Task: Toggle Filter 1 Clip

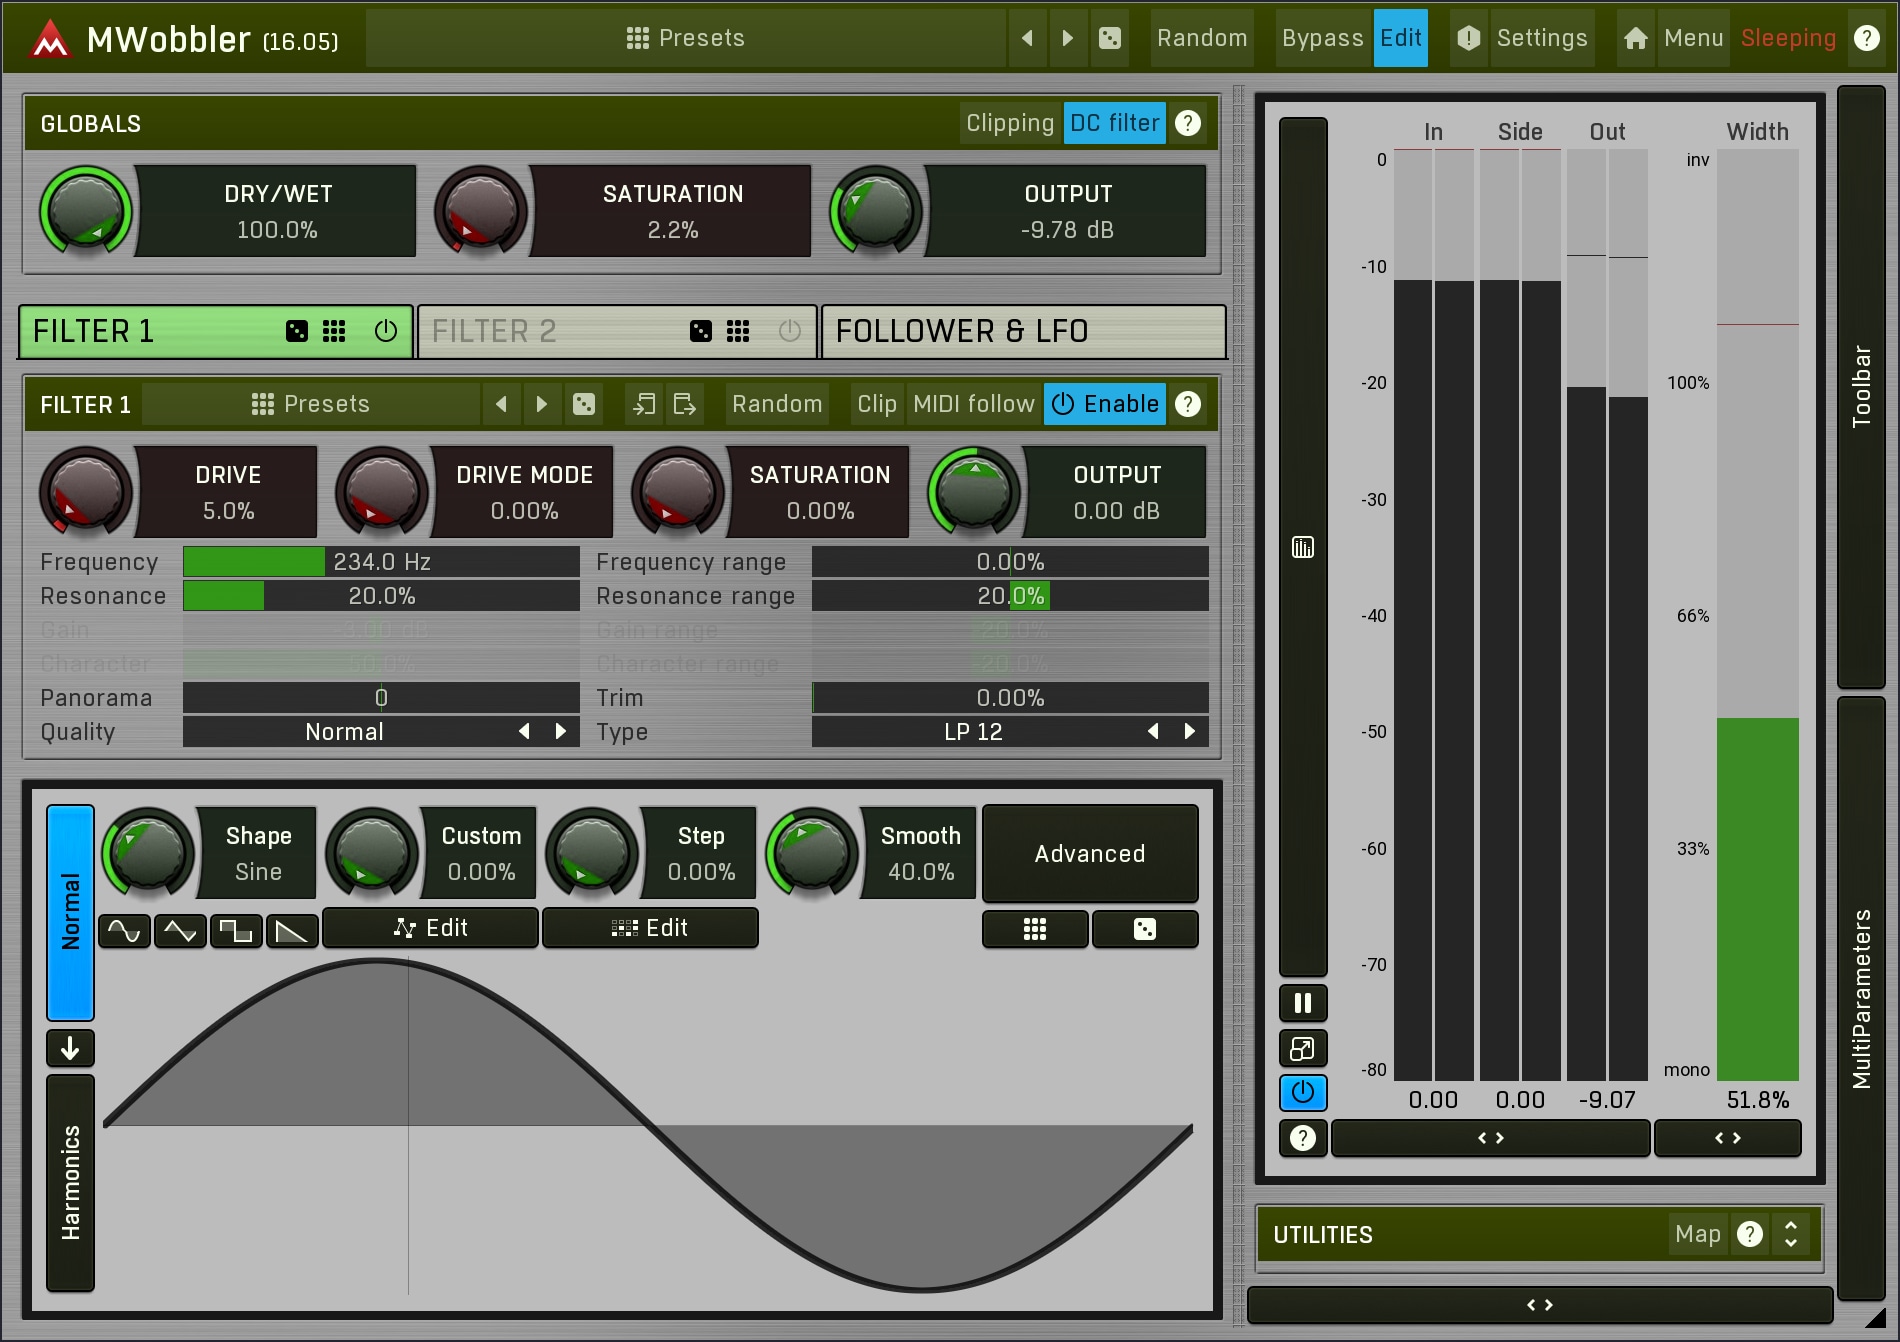Action: (877, 404)
